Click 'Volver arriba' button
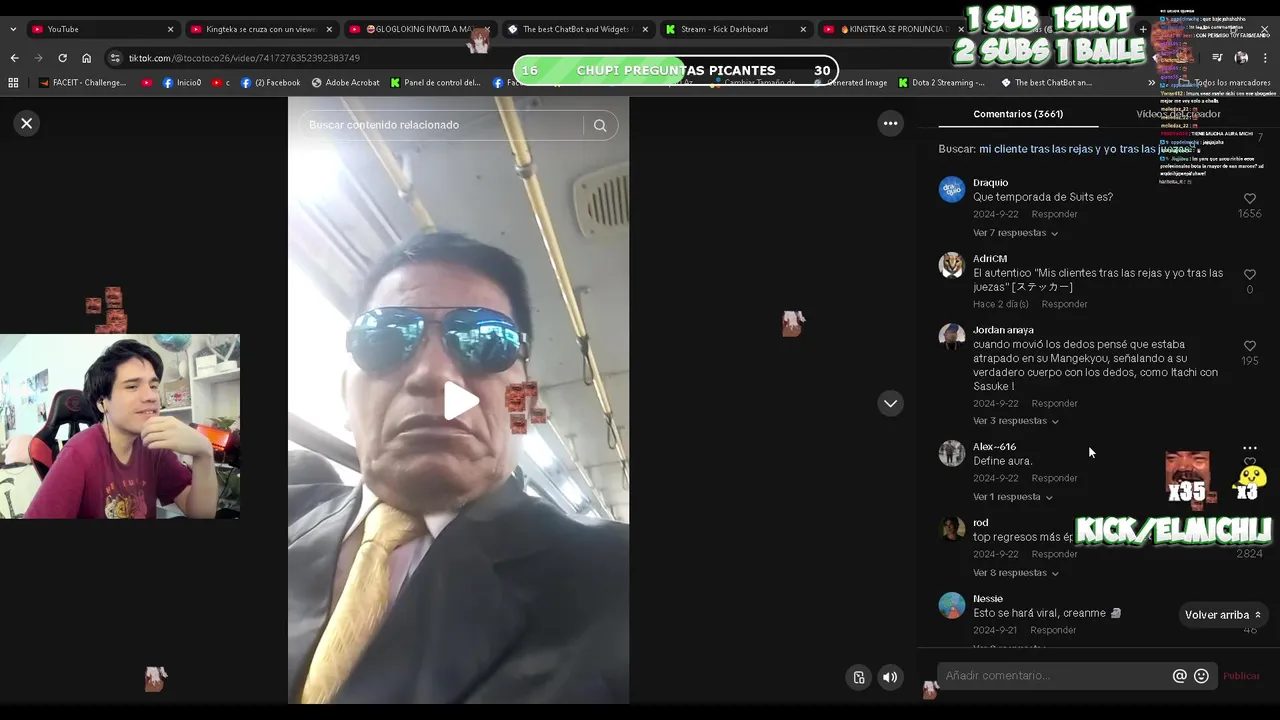 [1222, 615]
